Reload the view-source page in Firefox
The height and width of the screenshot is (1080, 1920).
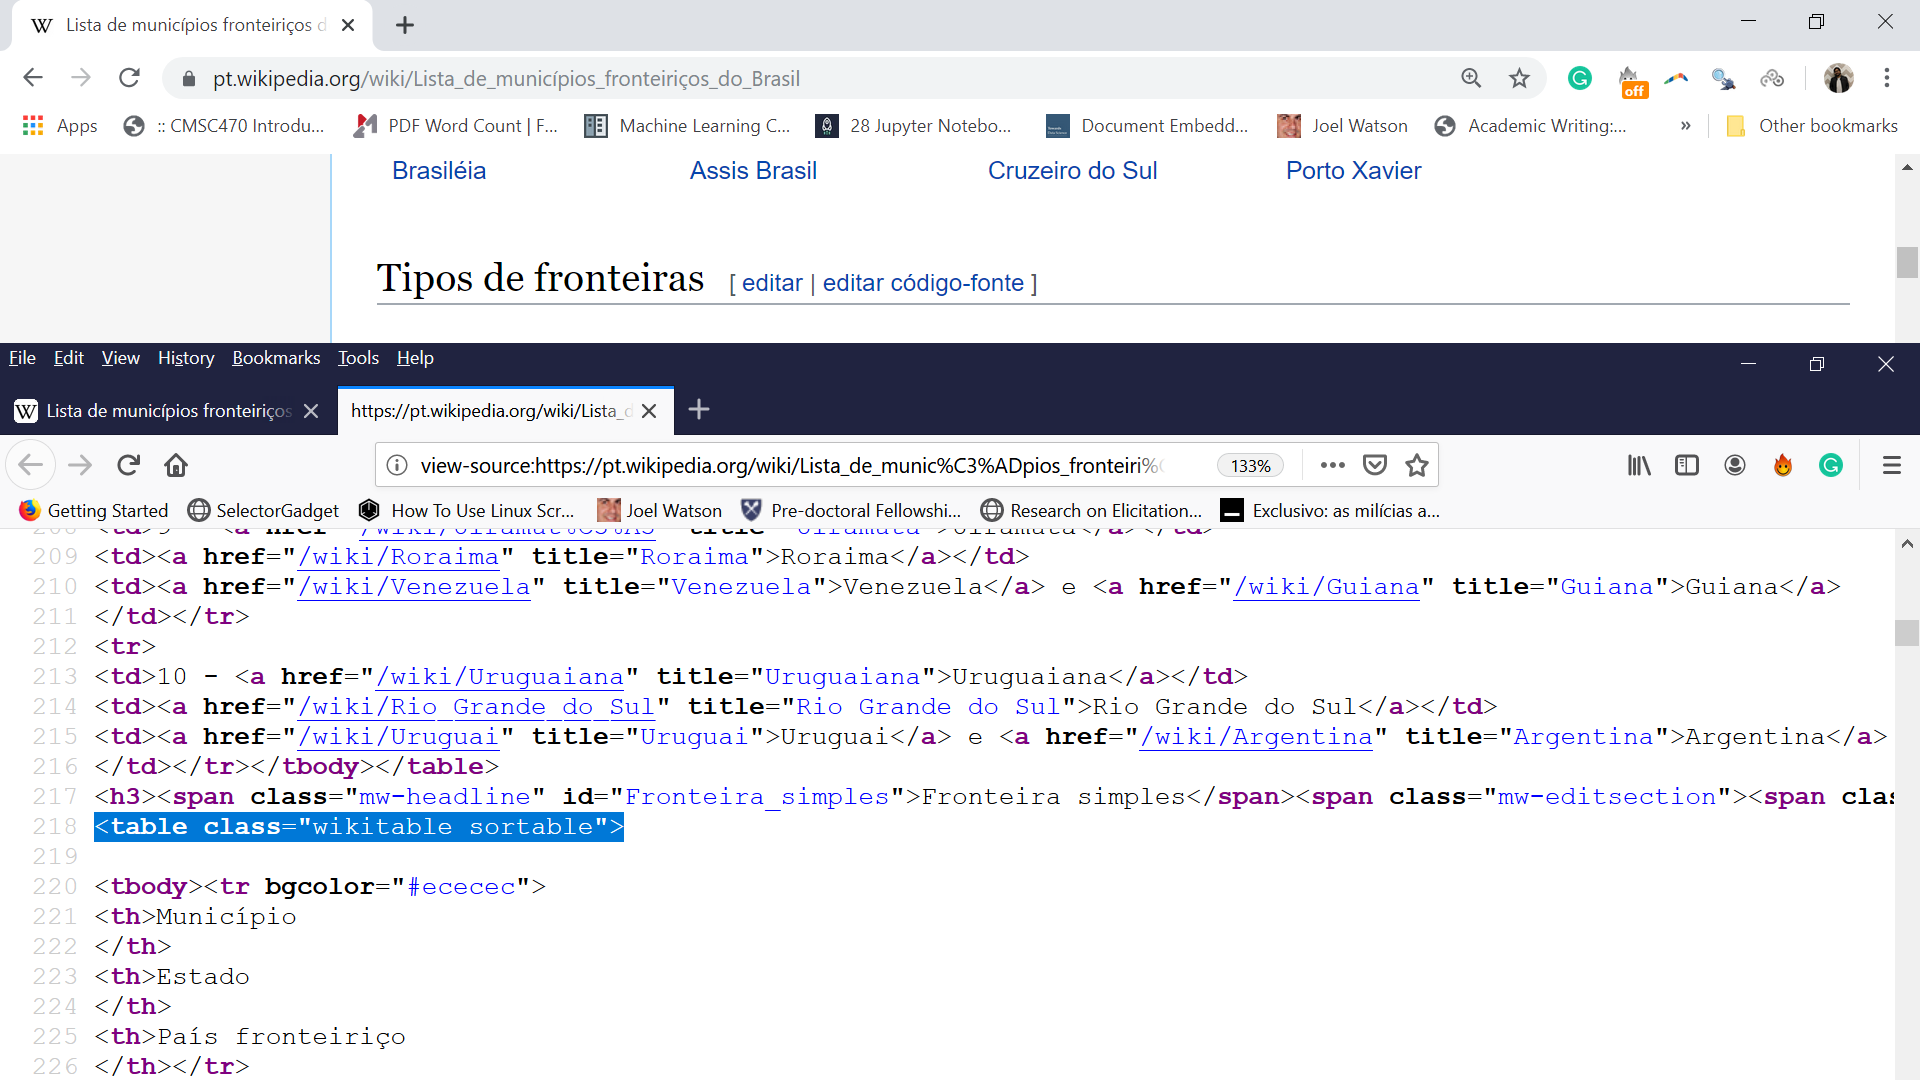tap(128, 465)
